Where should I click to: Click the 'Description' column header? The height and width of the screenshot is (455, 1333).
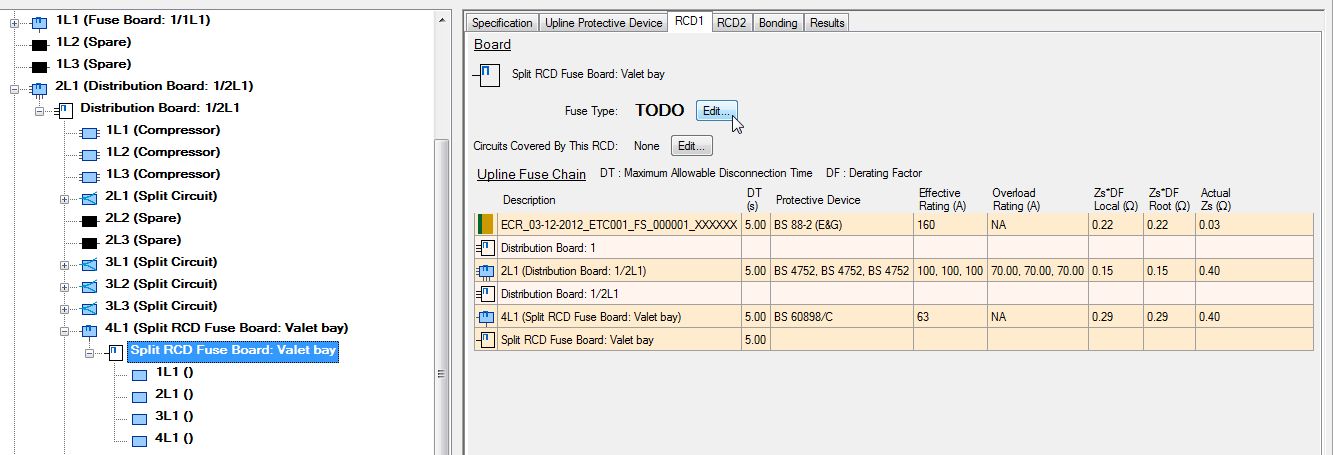529,200
